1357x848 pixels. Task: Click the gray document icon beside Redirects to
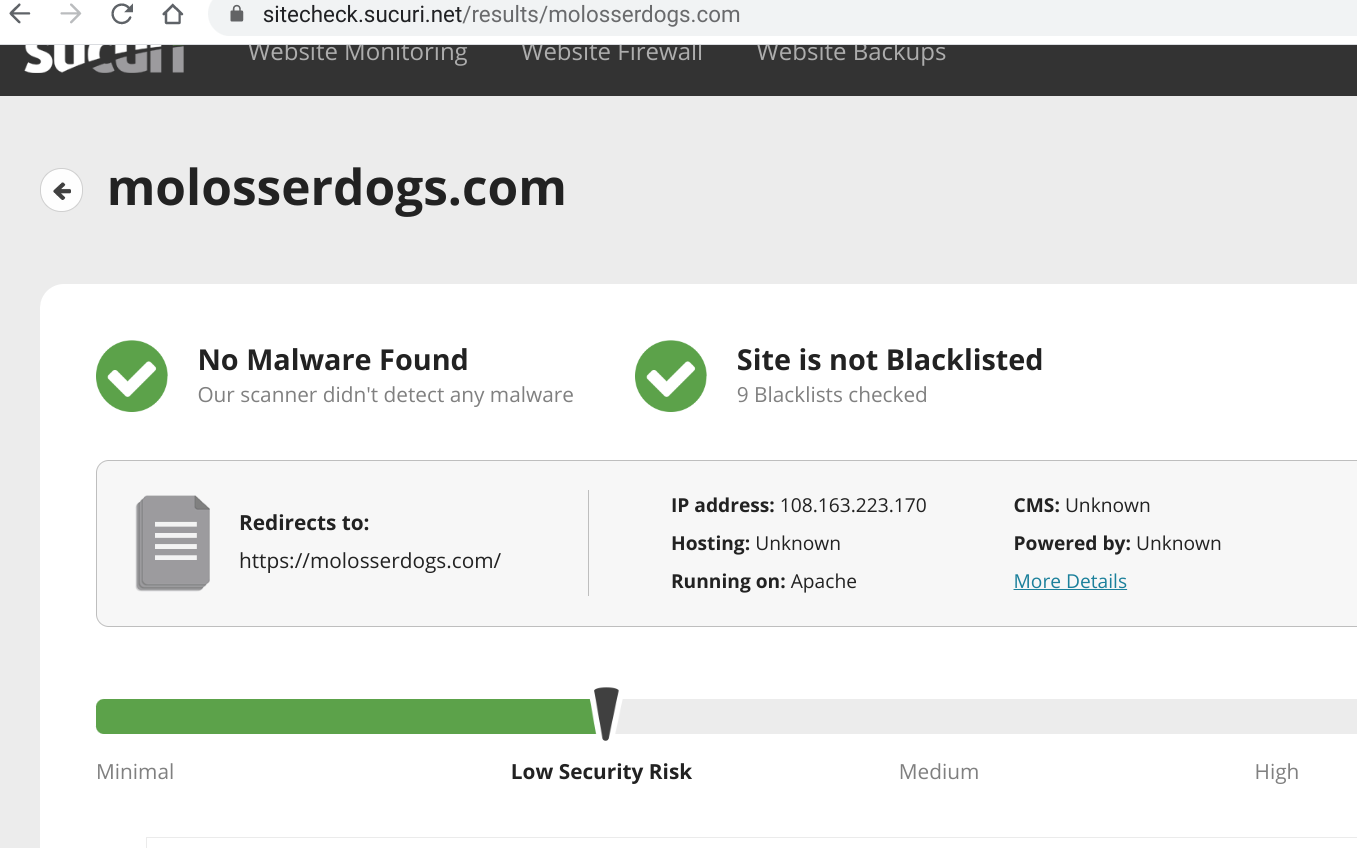173,543
